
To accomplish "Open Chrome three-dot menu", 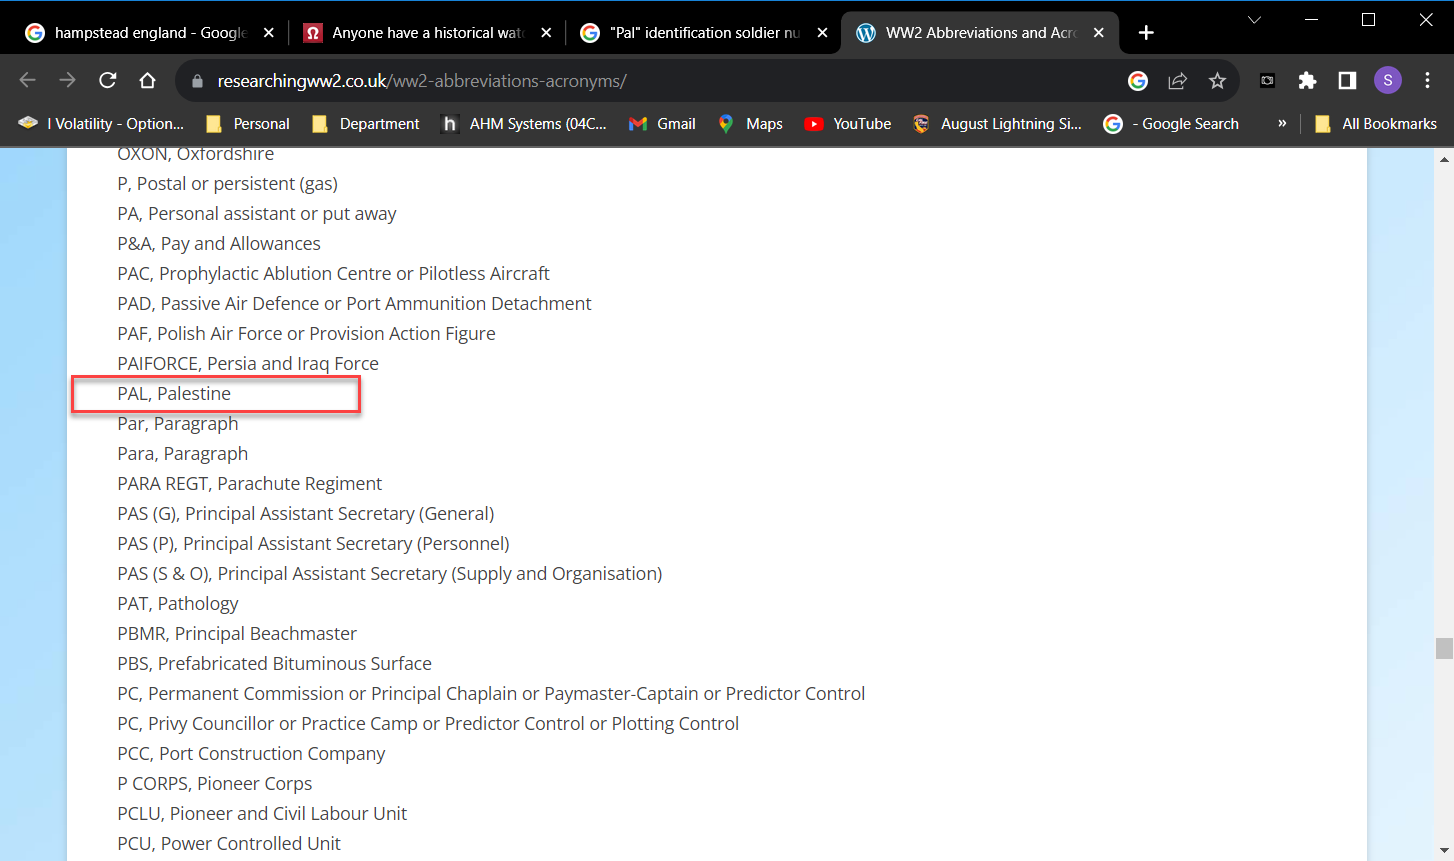I will click(1427, 81).
